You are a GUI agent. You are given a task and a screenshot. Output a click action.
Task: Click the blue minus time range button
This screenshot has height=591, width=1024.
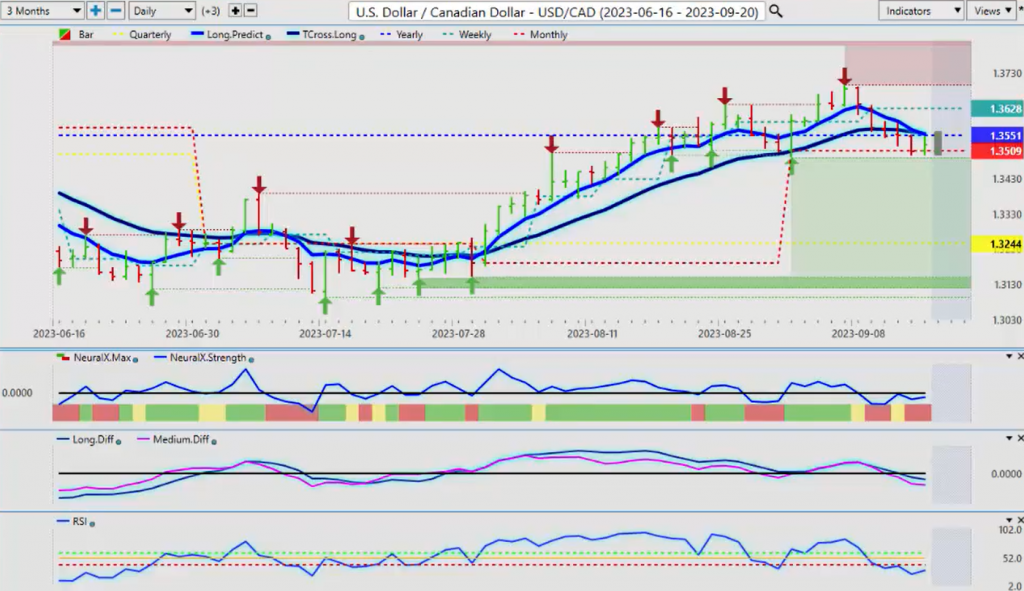click(x=116, y=11)
